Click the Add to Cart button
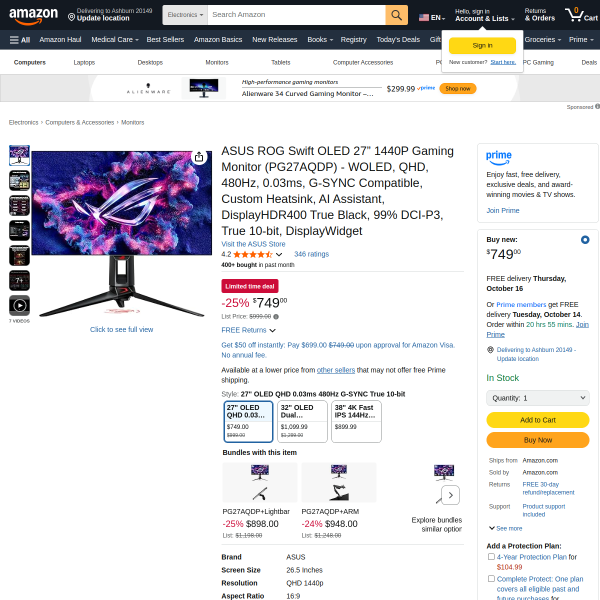This screenshot has width=600, height=600. coord(538,420)
